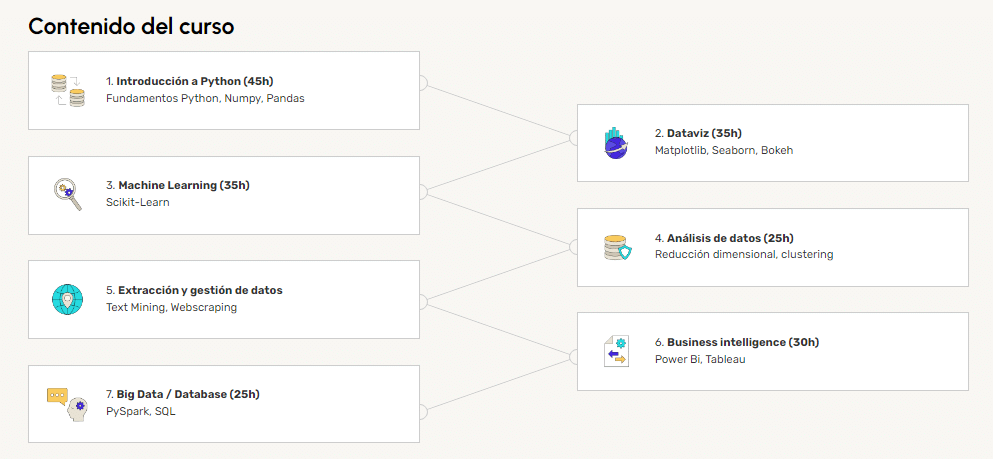
Task: Click the Análisis de datos shield database icon
Action: 617,247
